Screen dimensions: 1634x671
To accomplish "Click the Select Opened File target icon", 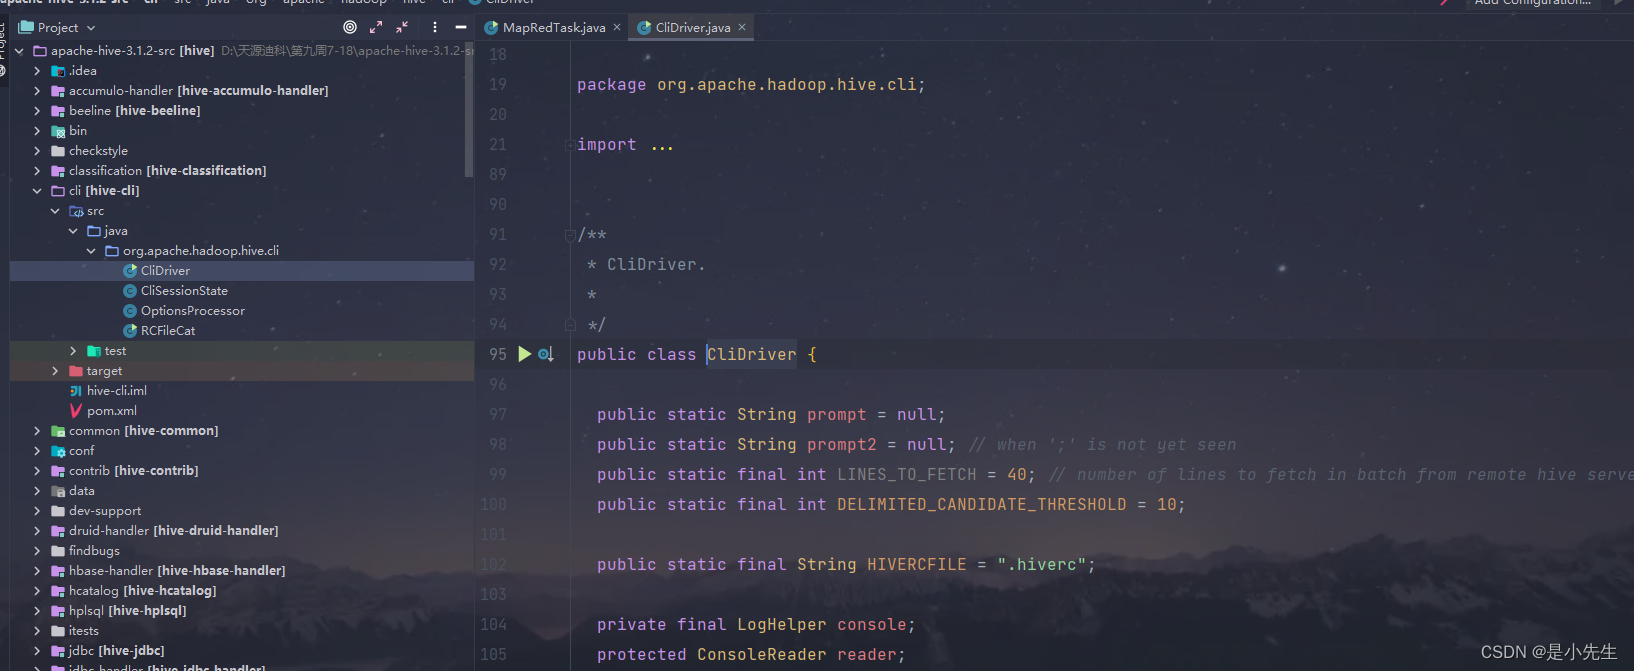I will (x=350, y=27).
